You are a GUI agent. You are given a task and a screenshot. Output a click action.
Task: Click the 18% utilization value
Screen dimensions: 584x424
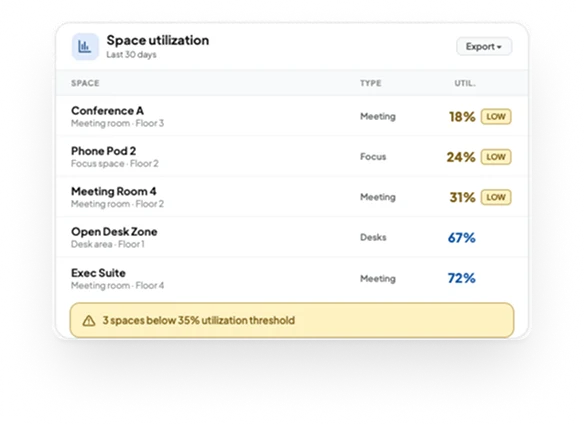click(x=462, y=117)
